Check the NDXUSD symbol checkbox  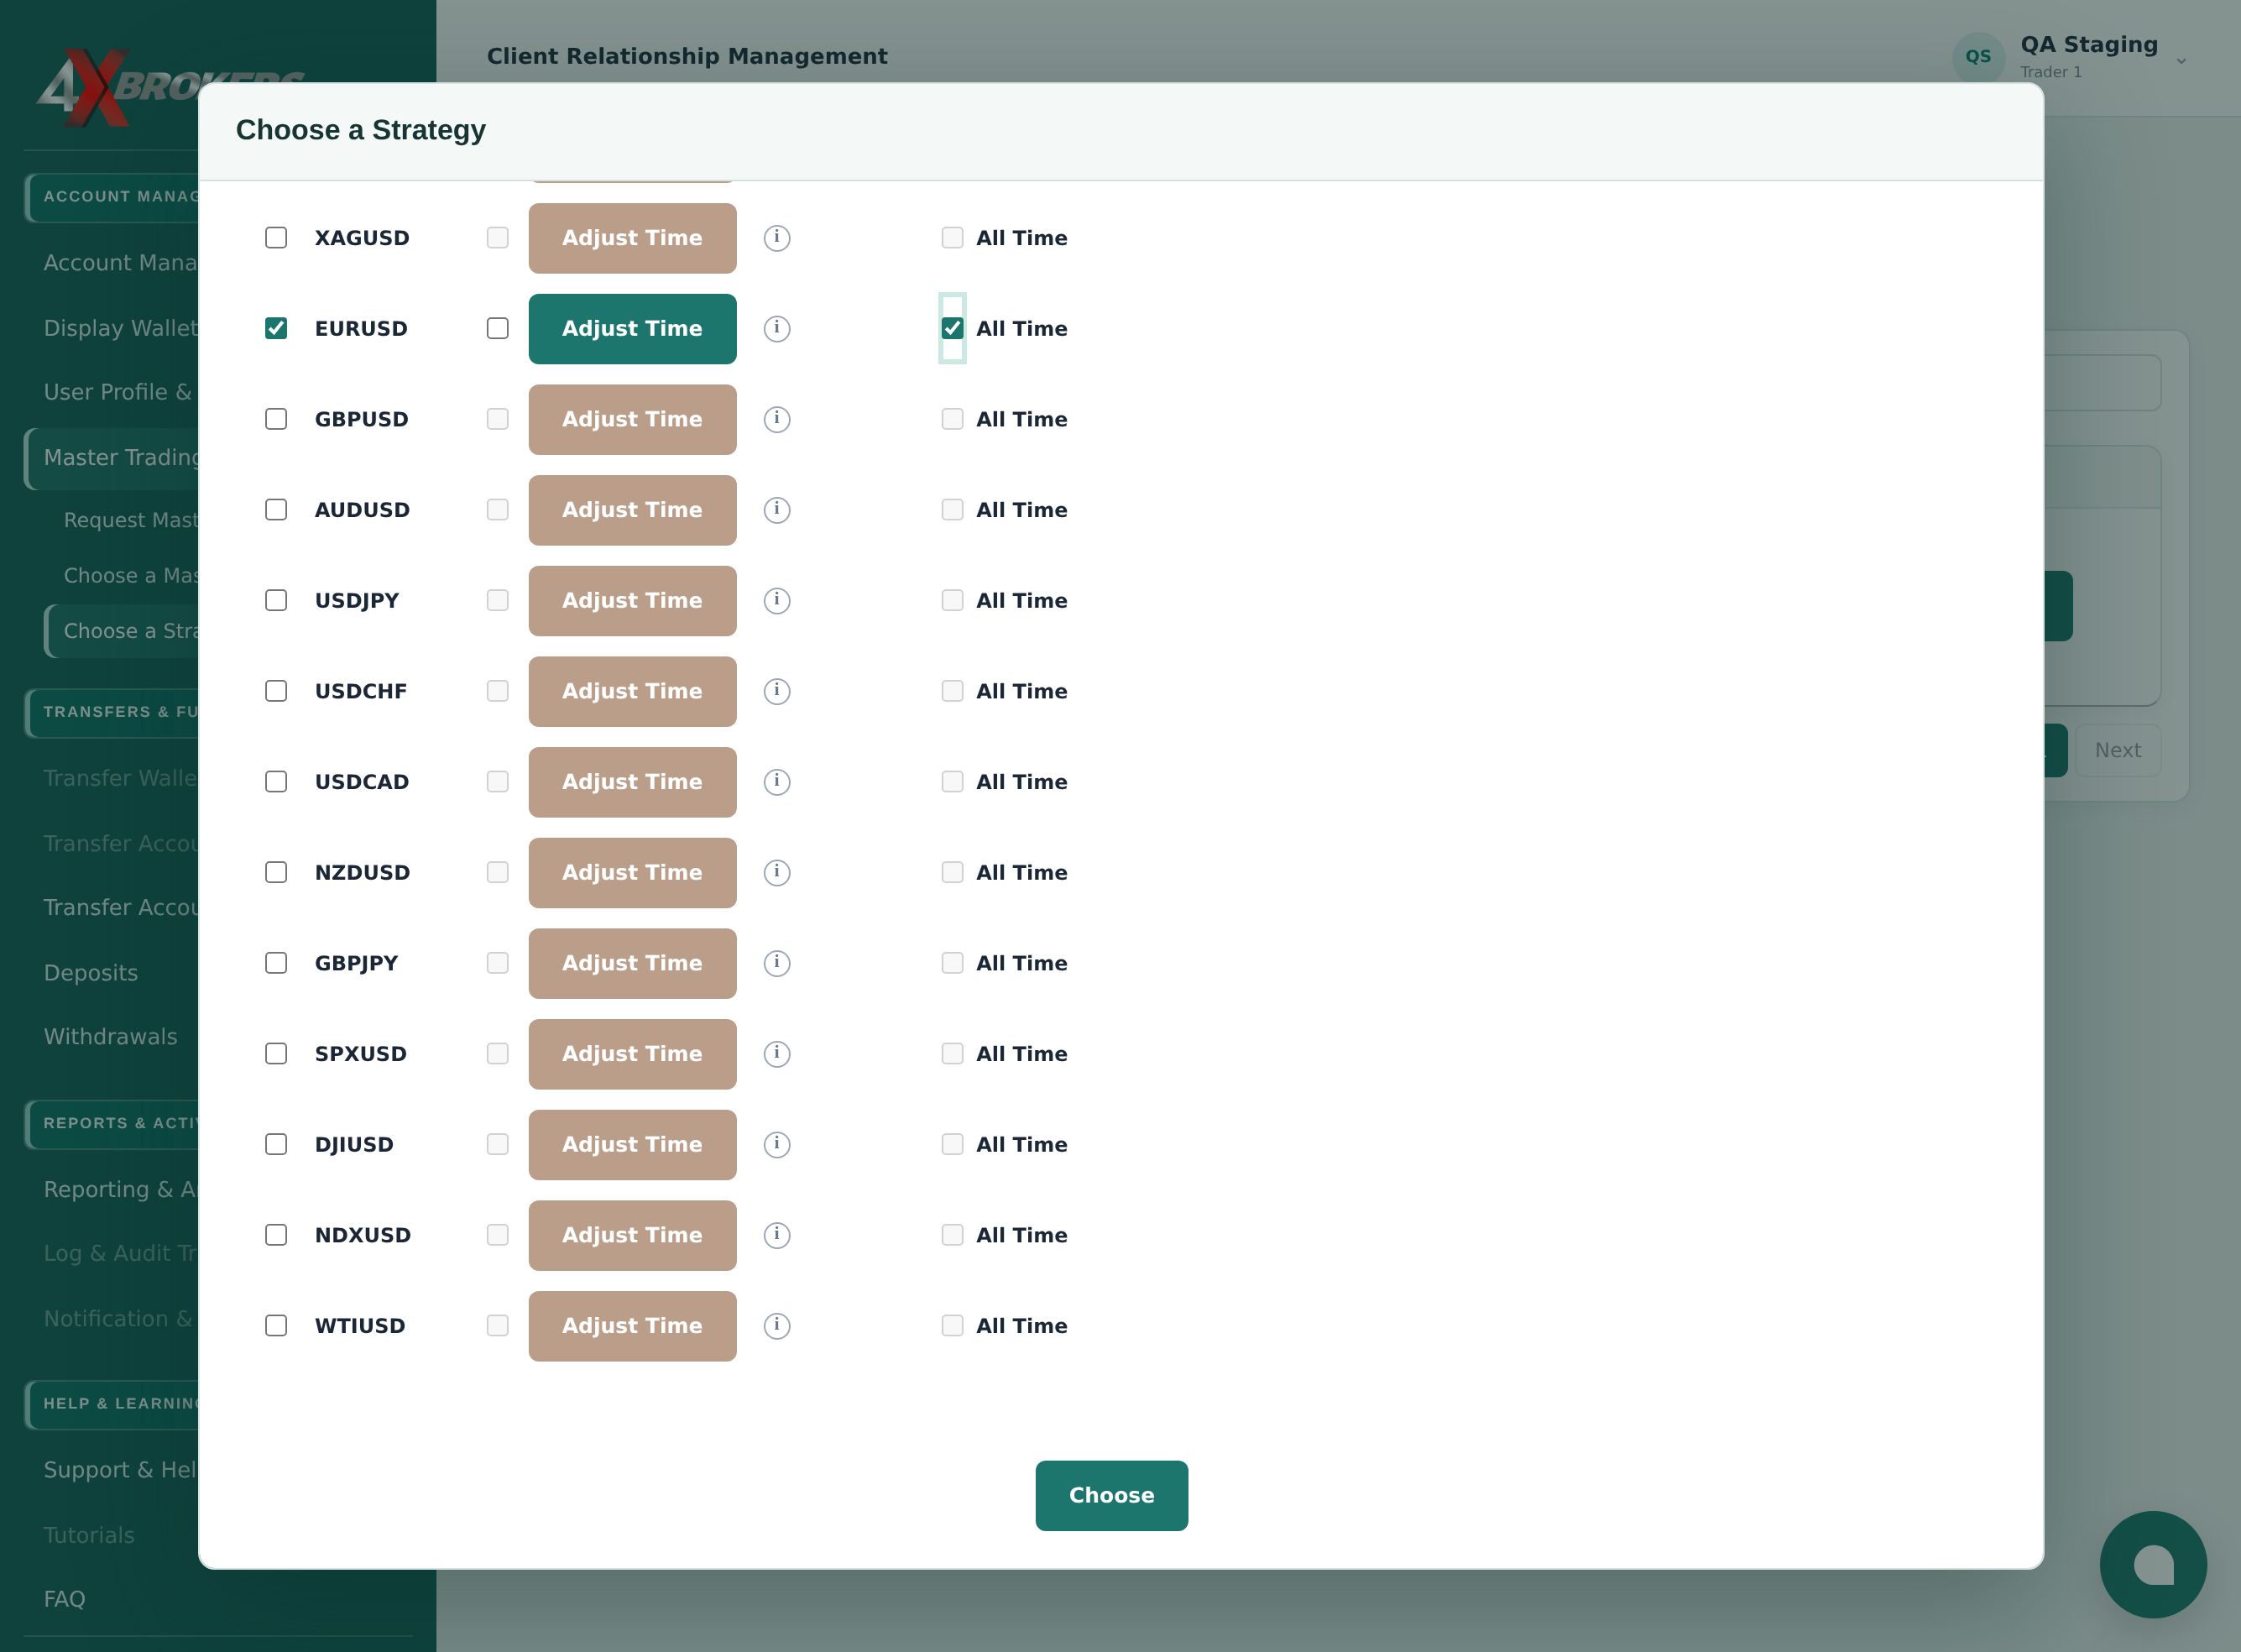276,1235
